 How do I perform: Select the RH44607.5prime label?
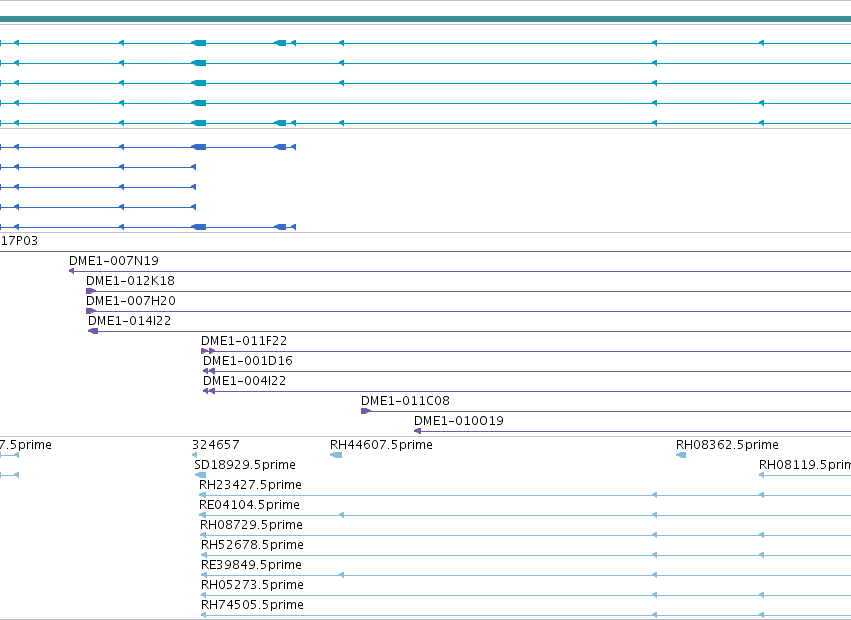(x=381, y=445)
